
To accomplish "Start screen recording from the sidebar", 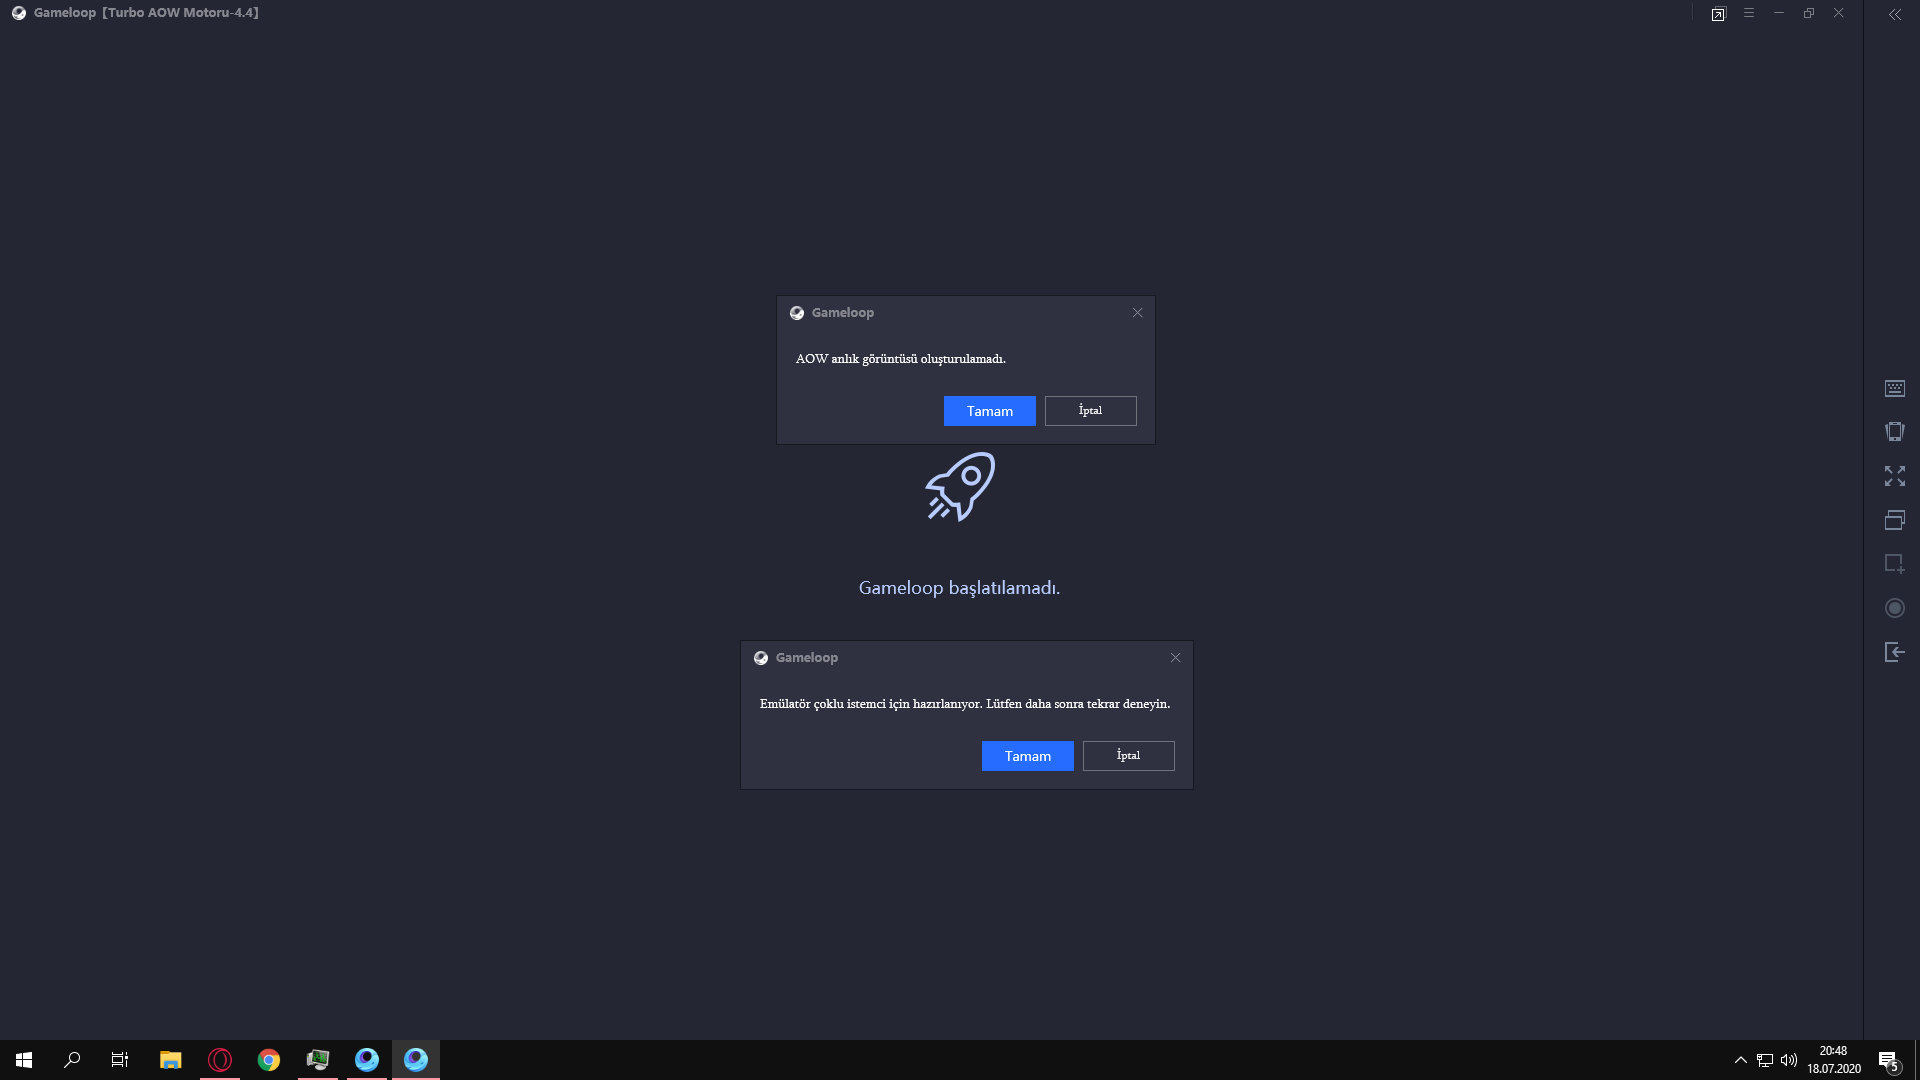I will point(1894,608).
